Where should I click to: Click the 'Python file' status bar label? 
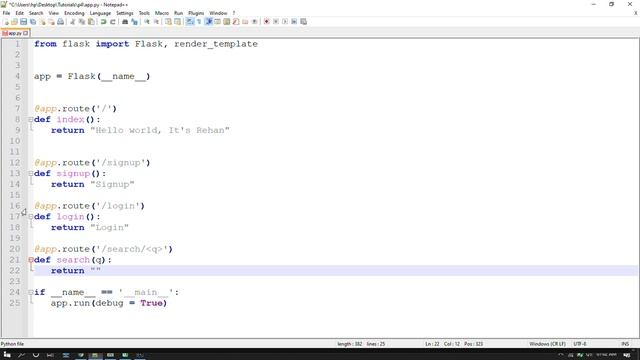click(x=12, y=344)
